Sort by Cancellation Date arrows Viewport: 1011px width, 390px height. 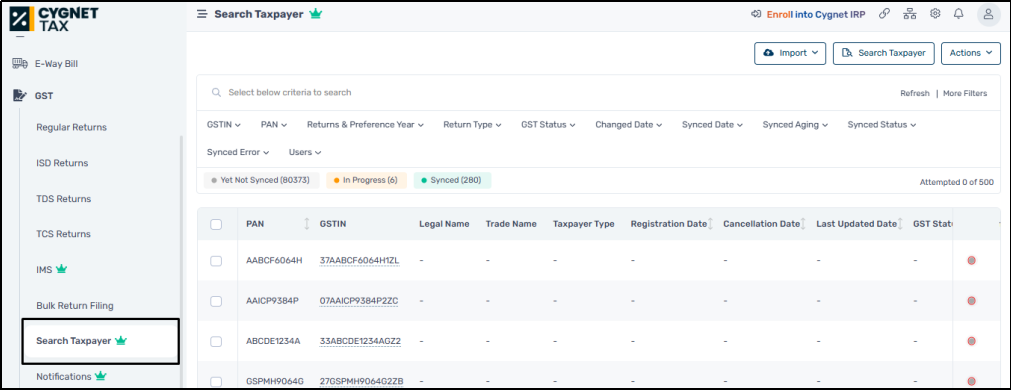[803, 224]
